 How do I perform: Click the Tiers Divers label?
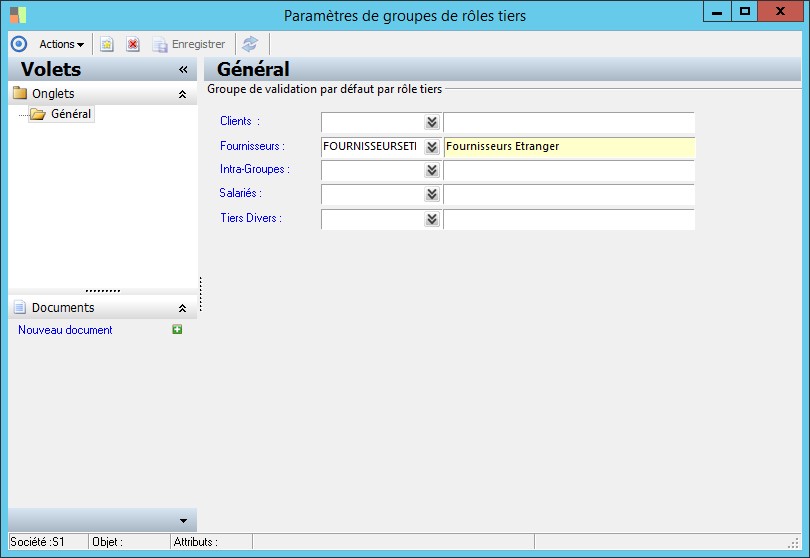pyautogui.click(x=251, y=218)
